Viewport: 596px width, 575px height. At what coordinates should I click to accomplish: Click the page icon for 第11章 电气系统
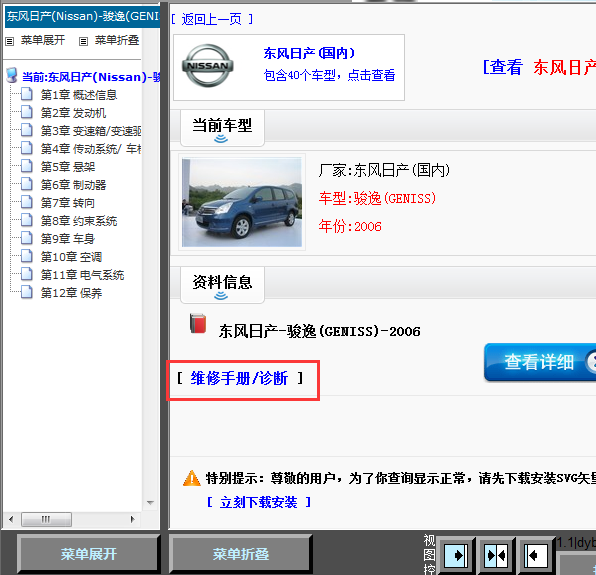tap(27, 274)
